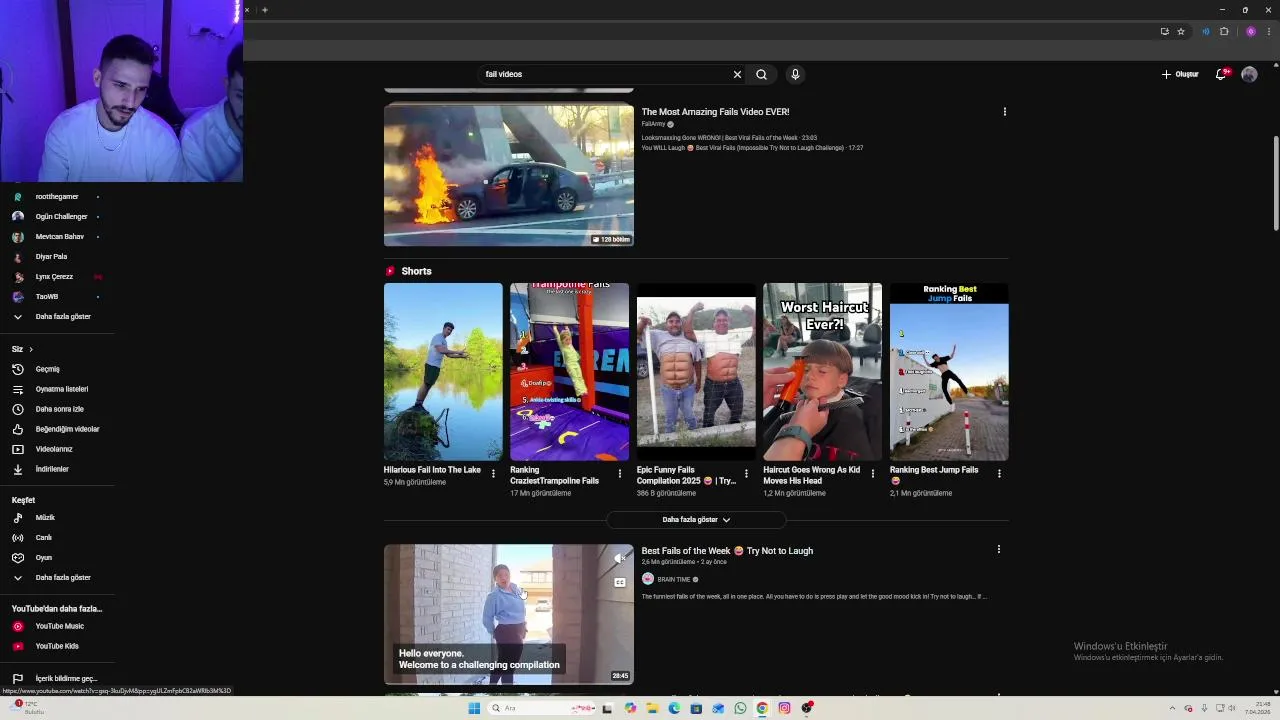
Task: Start voice search with the microphone icon
Action: point(795,74)
